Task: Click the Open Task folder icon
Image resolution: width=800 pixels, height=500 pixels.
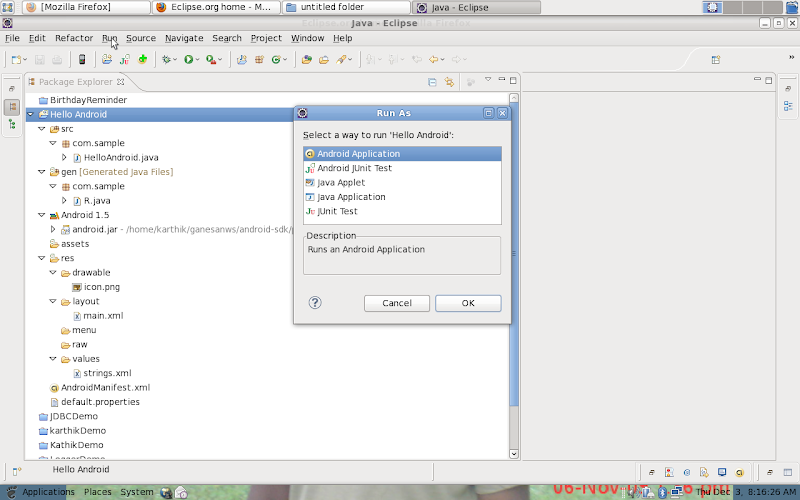Action: coord(324,60)
